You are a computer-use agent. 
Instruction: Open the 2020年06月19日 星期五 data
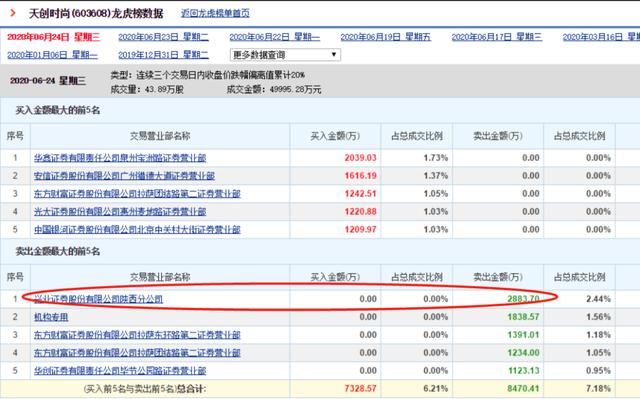(386, 37)
